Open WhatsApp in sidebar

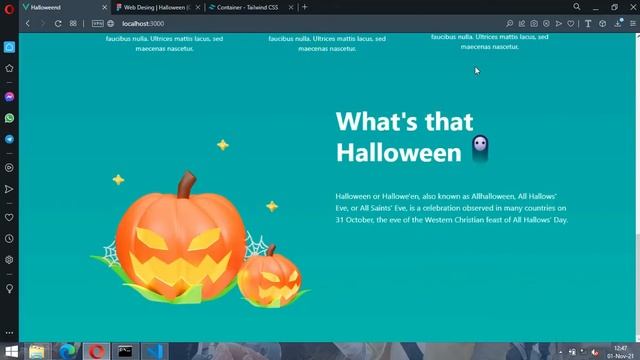[9, 118]
